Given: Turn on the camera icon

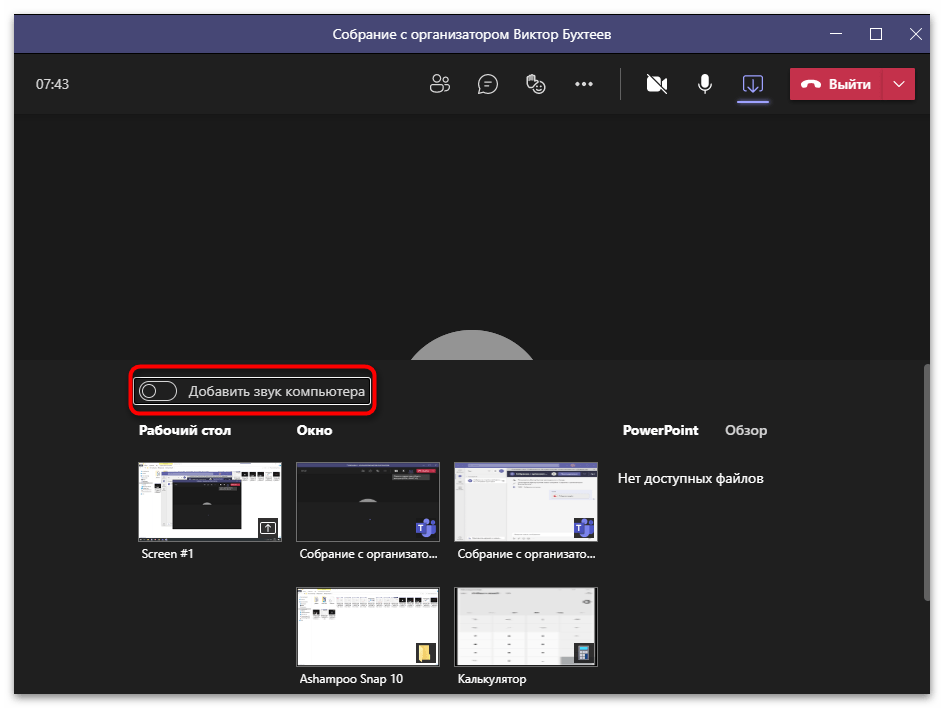Looking at the screenshot, I should (x=657, y=84).
